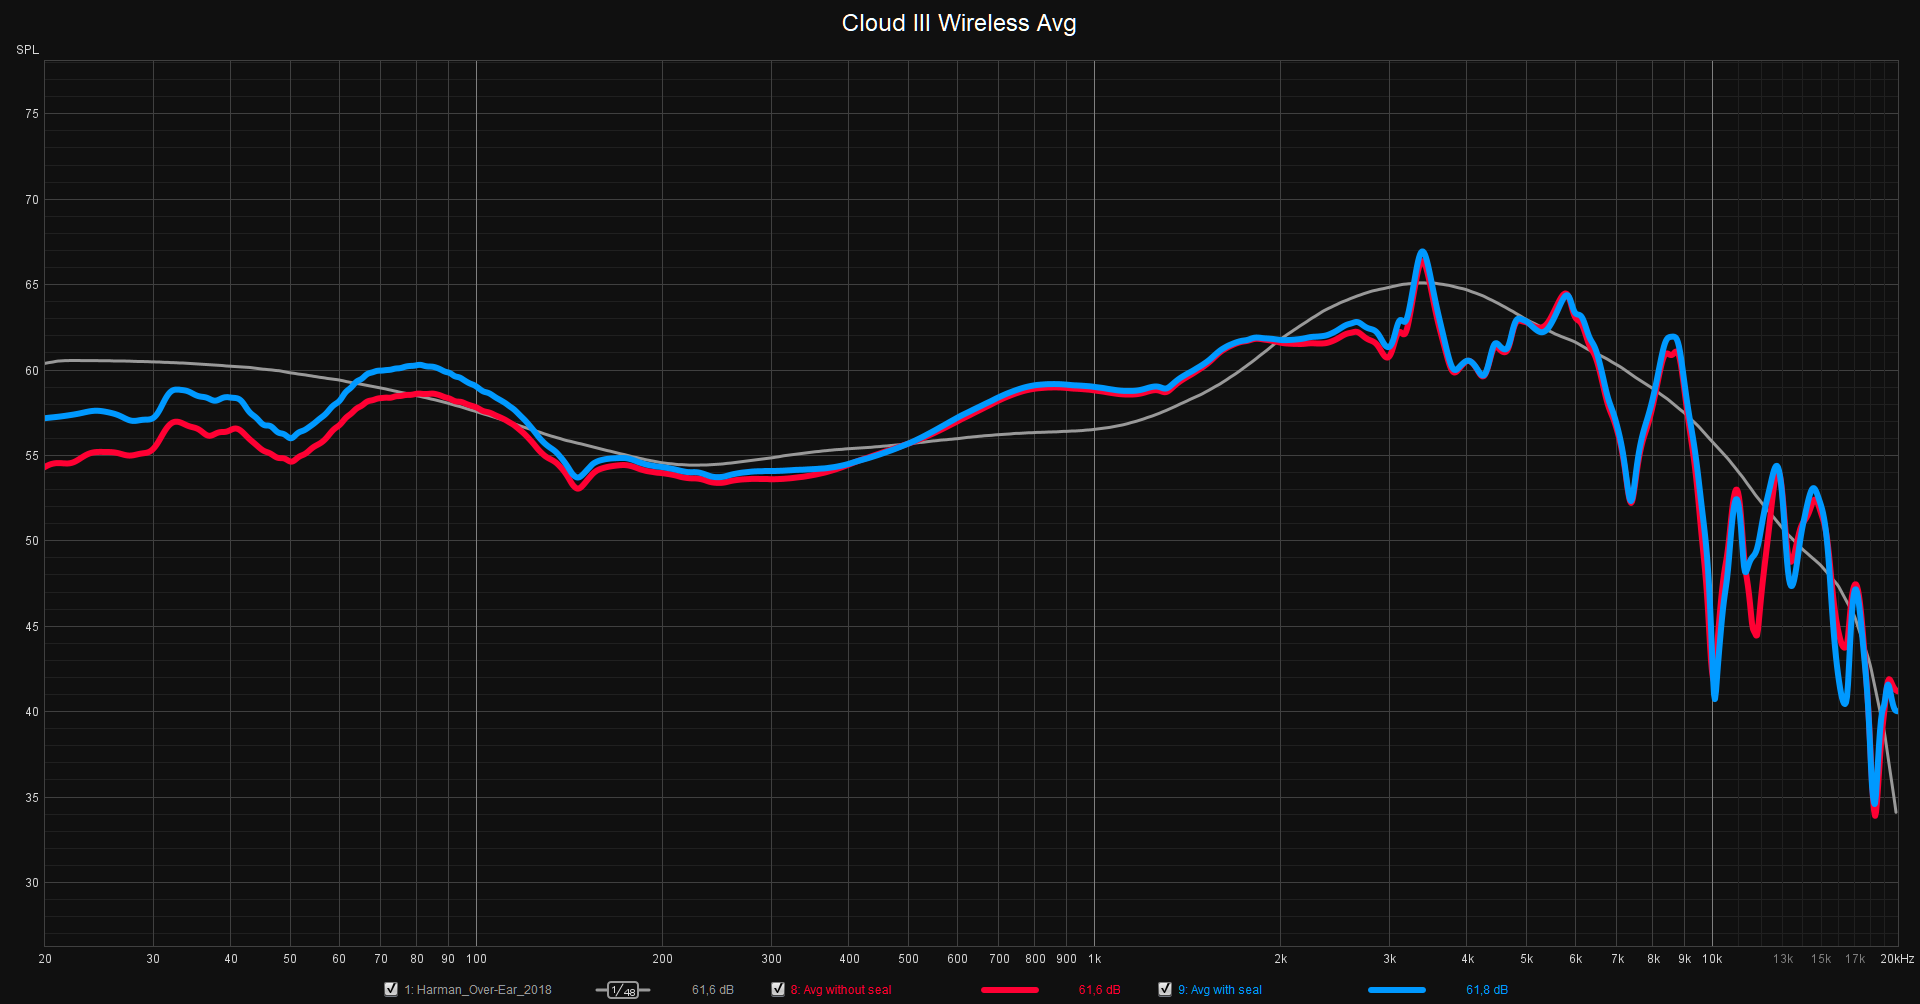Image resolution: width=1920 pixels, height=1004 pixels.
Task: Uncheck the Harman_Over-Ear_2018 trace checkbox
Action: pyautogui.click(x=391, y=989)
